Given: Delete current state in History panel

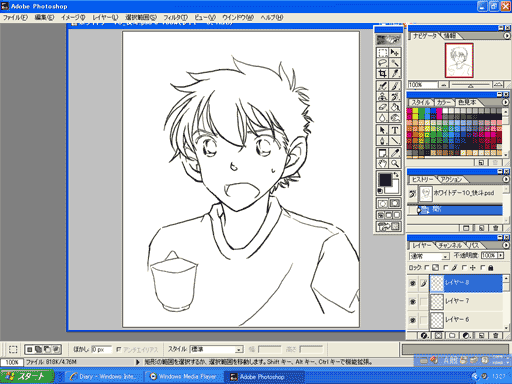Looking at the screenshot, I should click(496, 228).
